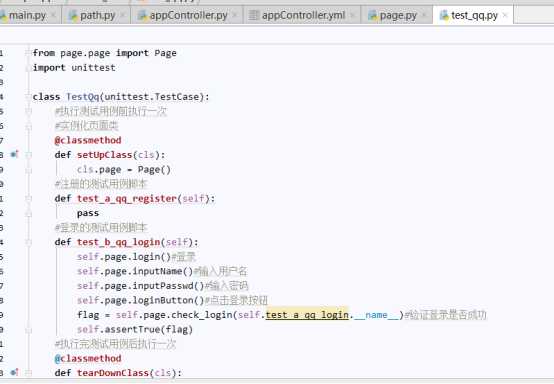Screen dimensions: 554x384
Task: Collapse the test_a_qq_register method fold marker
Action: point(28,199)
